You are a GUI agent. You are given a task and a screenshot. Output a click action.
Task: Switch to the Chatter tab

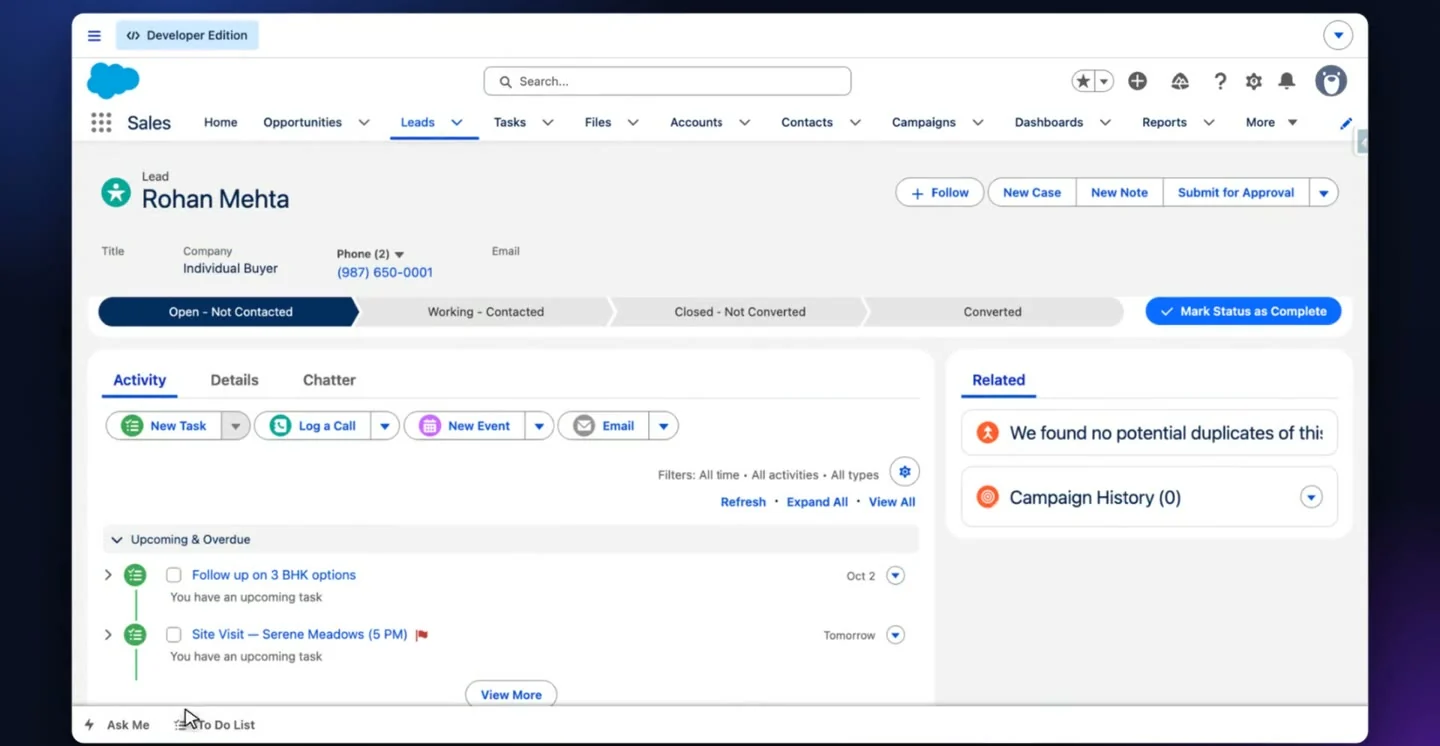point(329,380)
